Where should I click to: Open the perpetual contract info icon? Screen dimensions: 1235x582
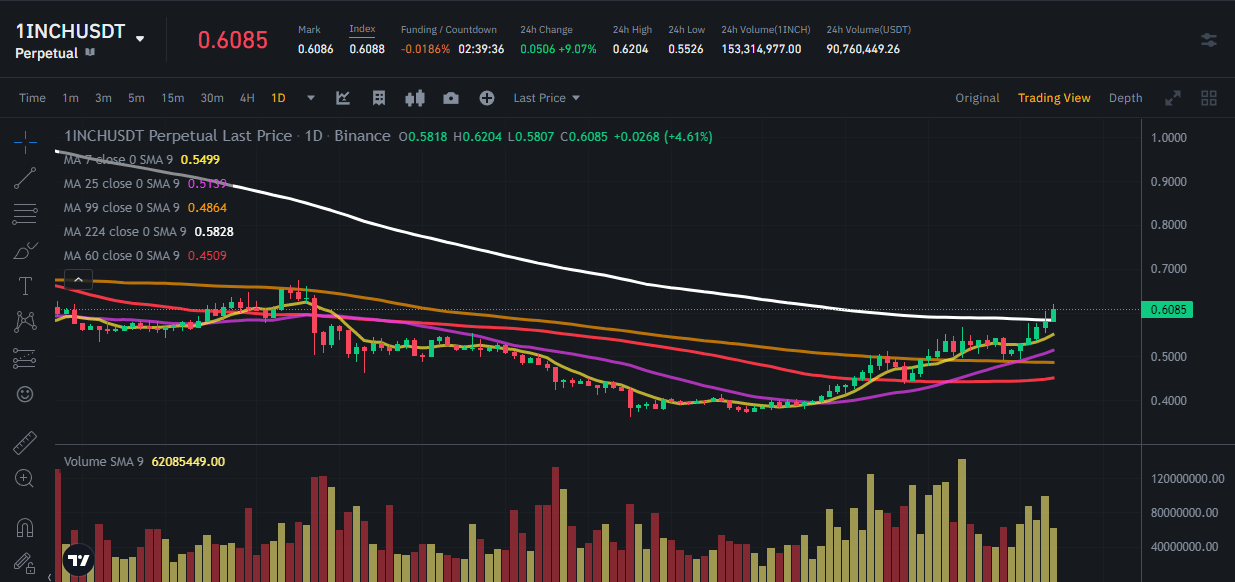coord(90,52)
